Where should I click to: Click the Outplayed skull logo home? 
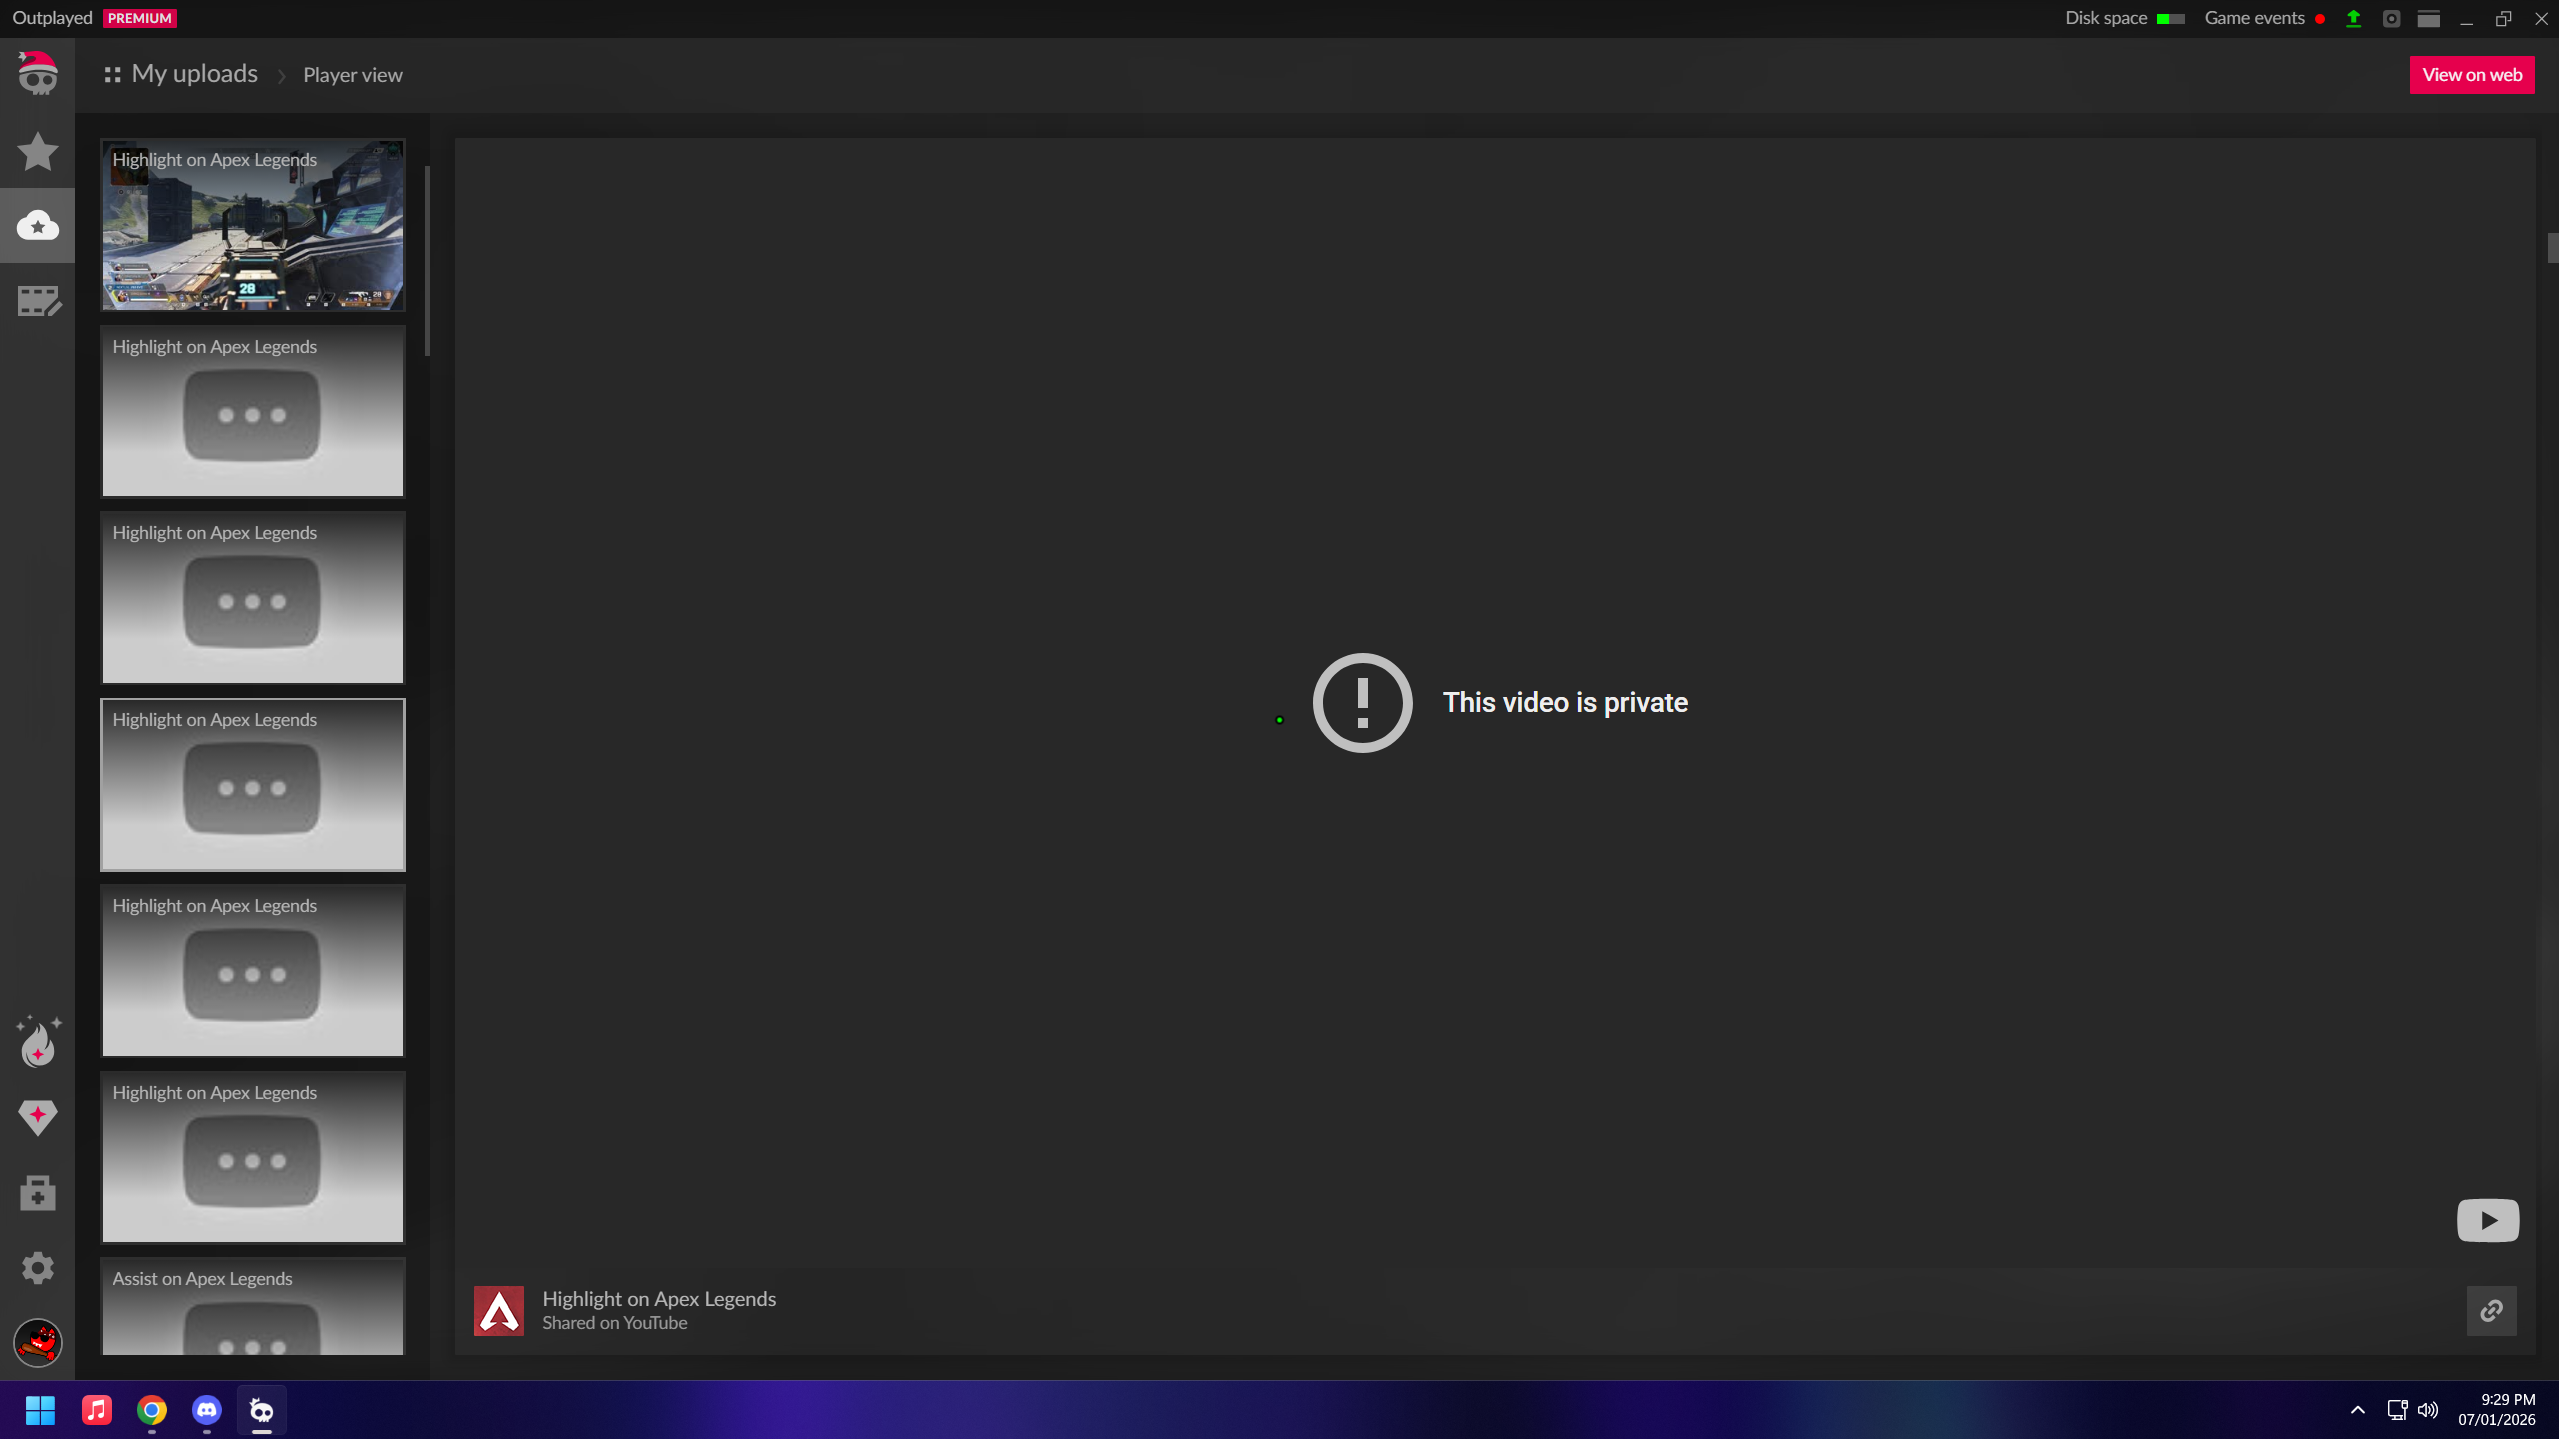click(38, 74)
